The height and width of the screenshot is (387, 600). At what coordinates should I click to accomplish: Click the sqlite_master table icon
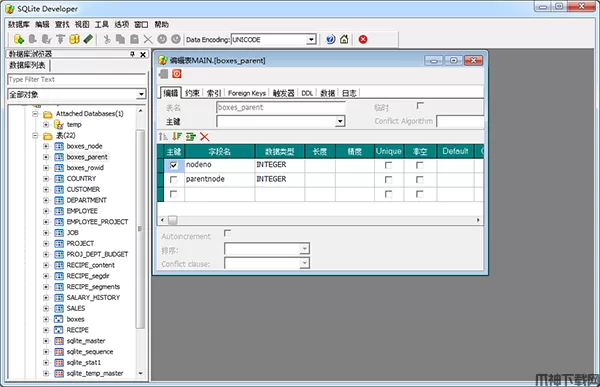coord(59,341)
